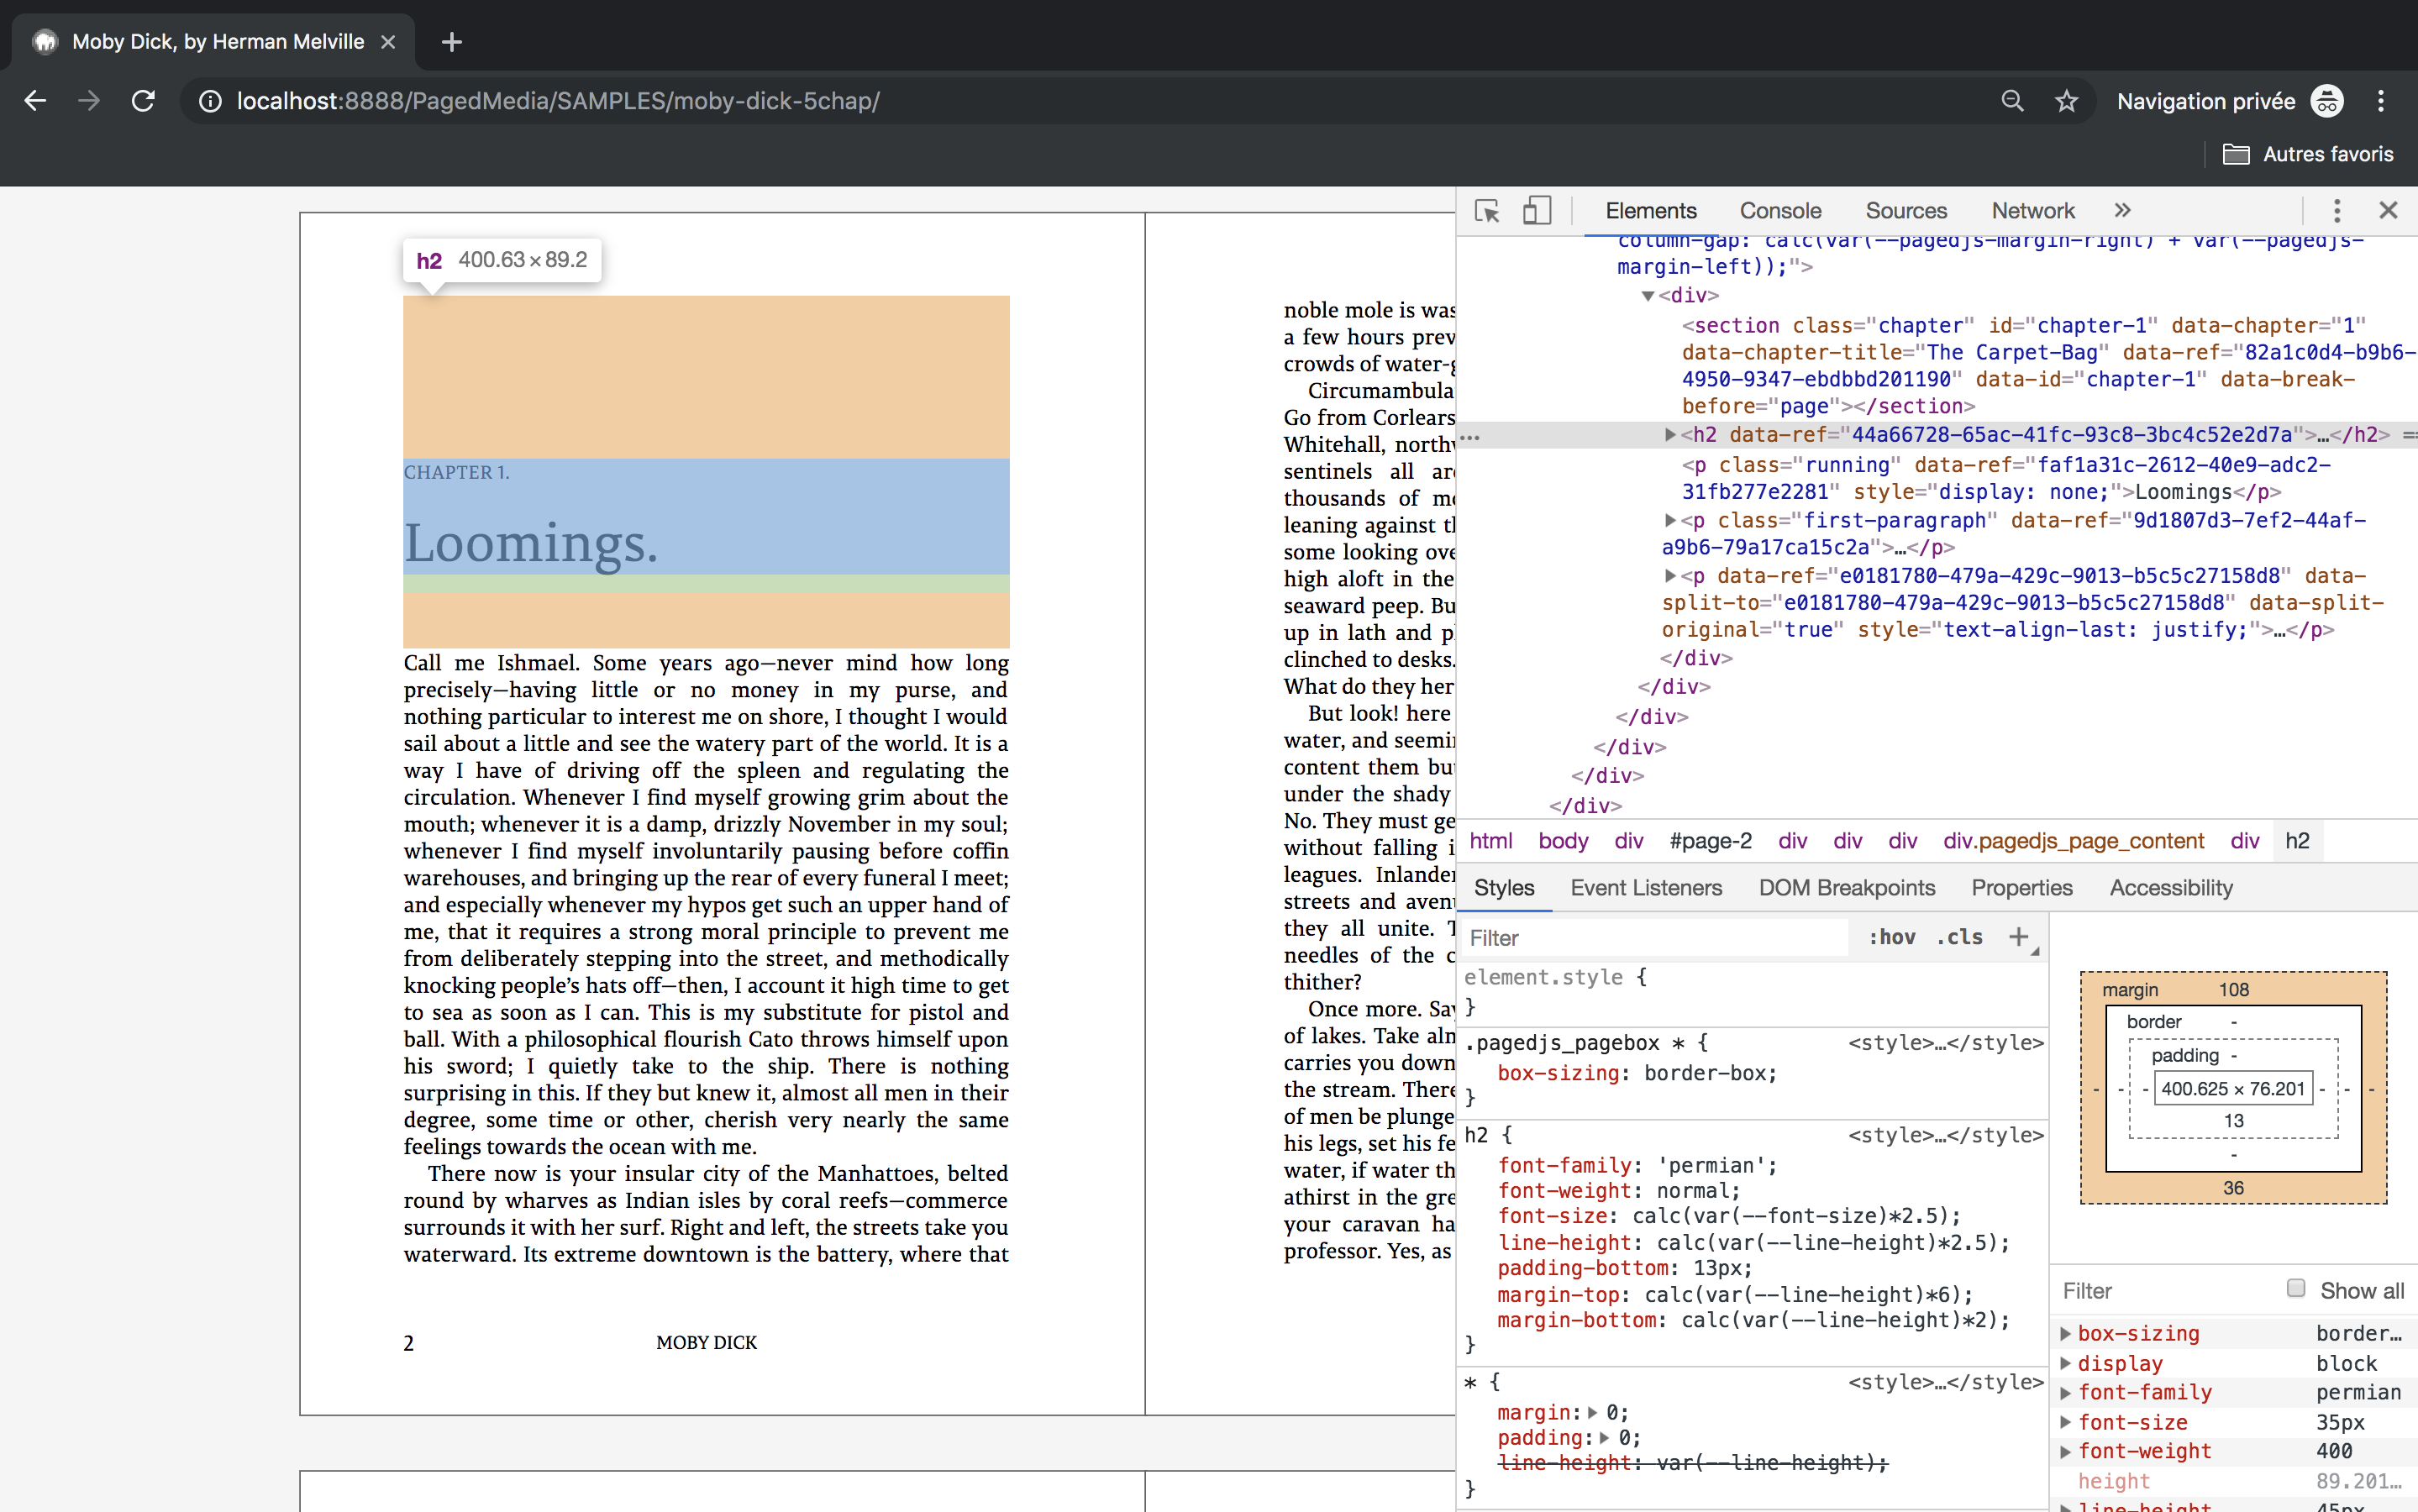
Task: Reload the page using refresh icon
Action: click(x=143, y=101)
